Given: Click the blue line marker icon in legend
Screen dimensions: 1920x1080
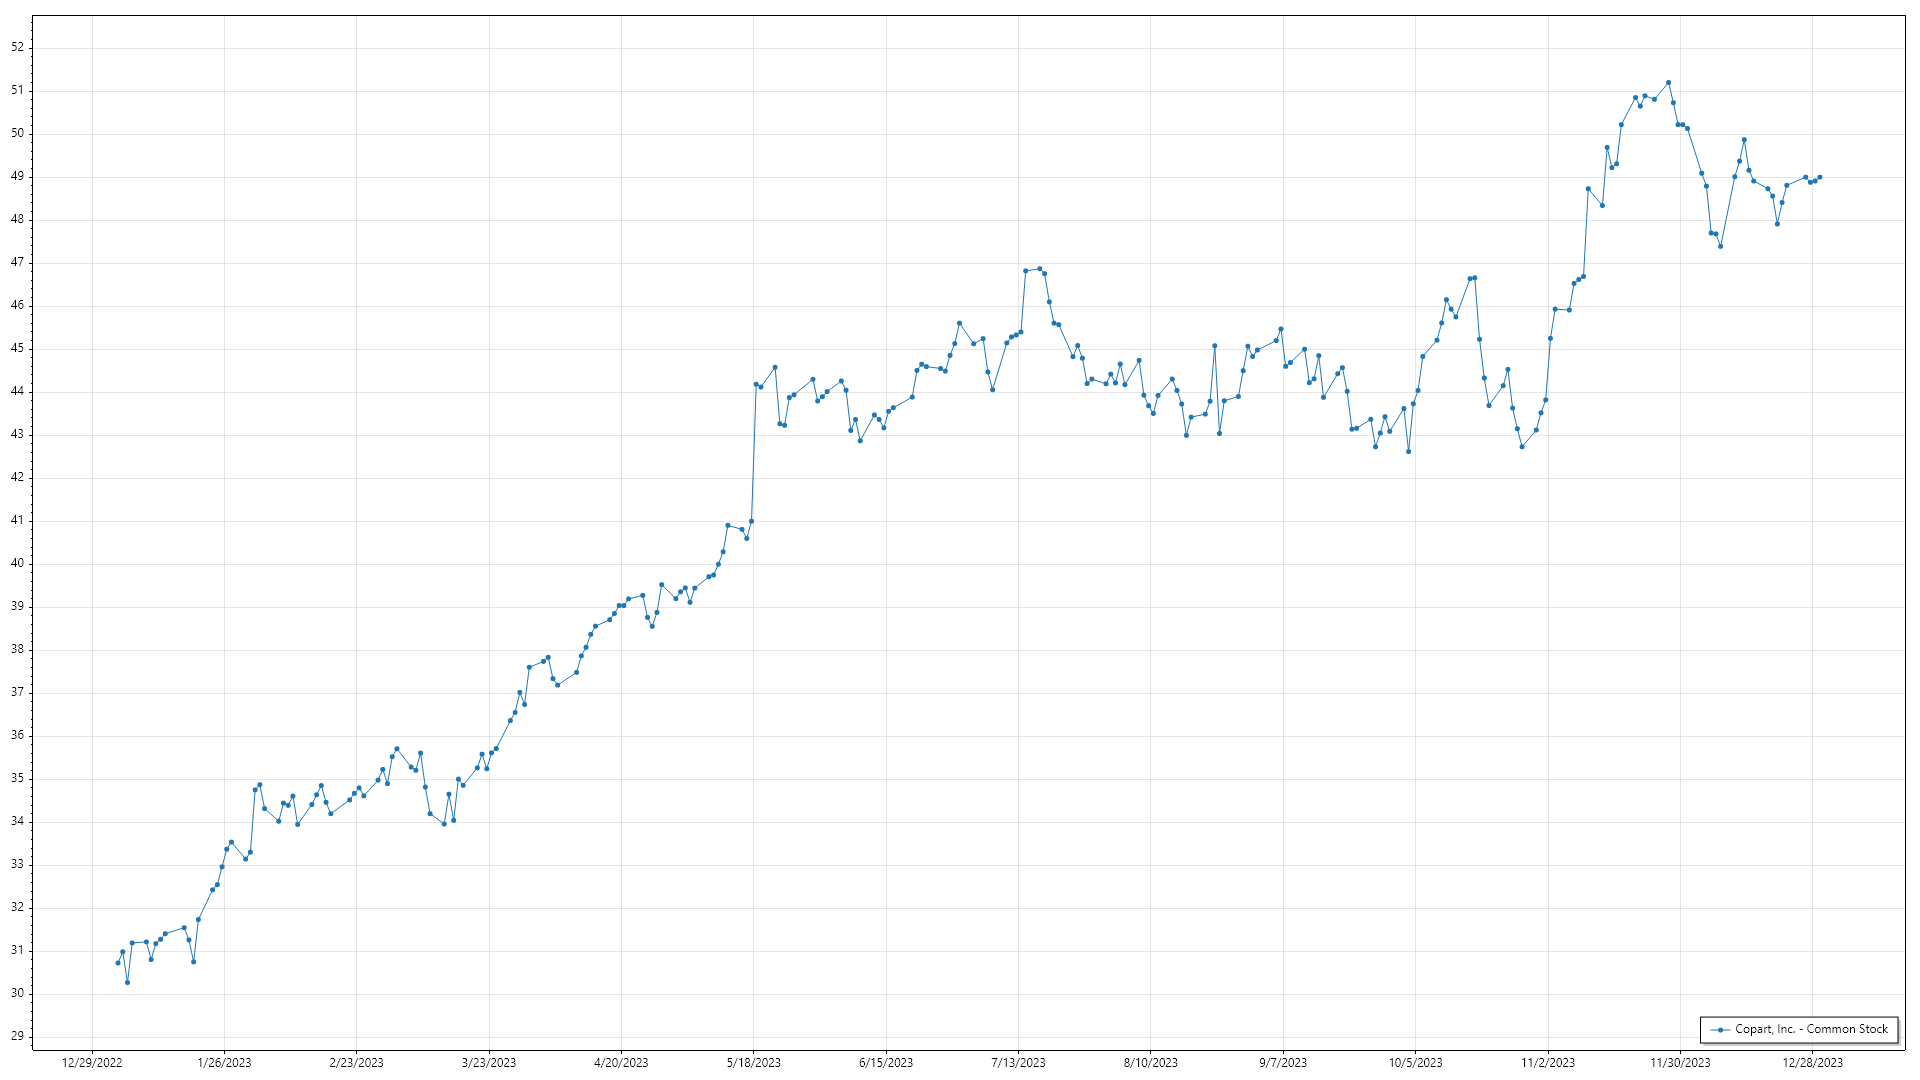Looking at the screenshot, I should (x=1720, y=1030).
